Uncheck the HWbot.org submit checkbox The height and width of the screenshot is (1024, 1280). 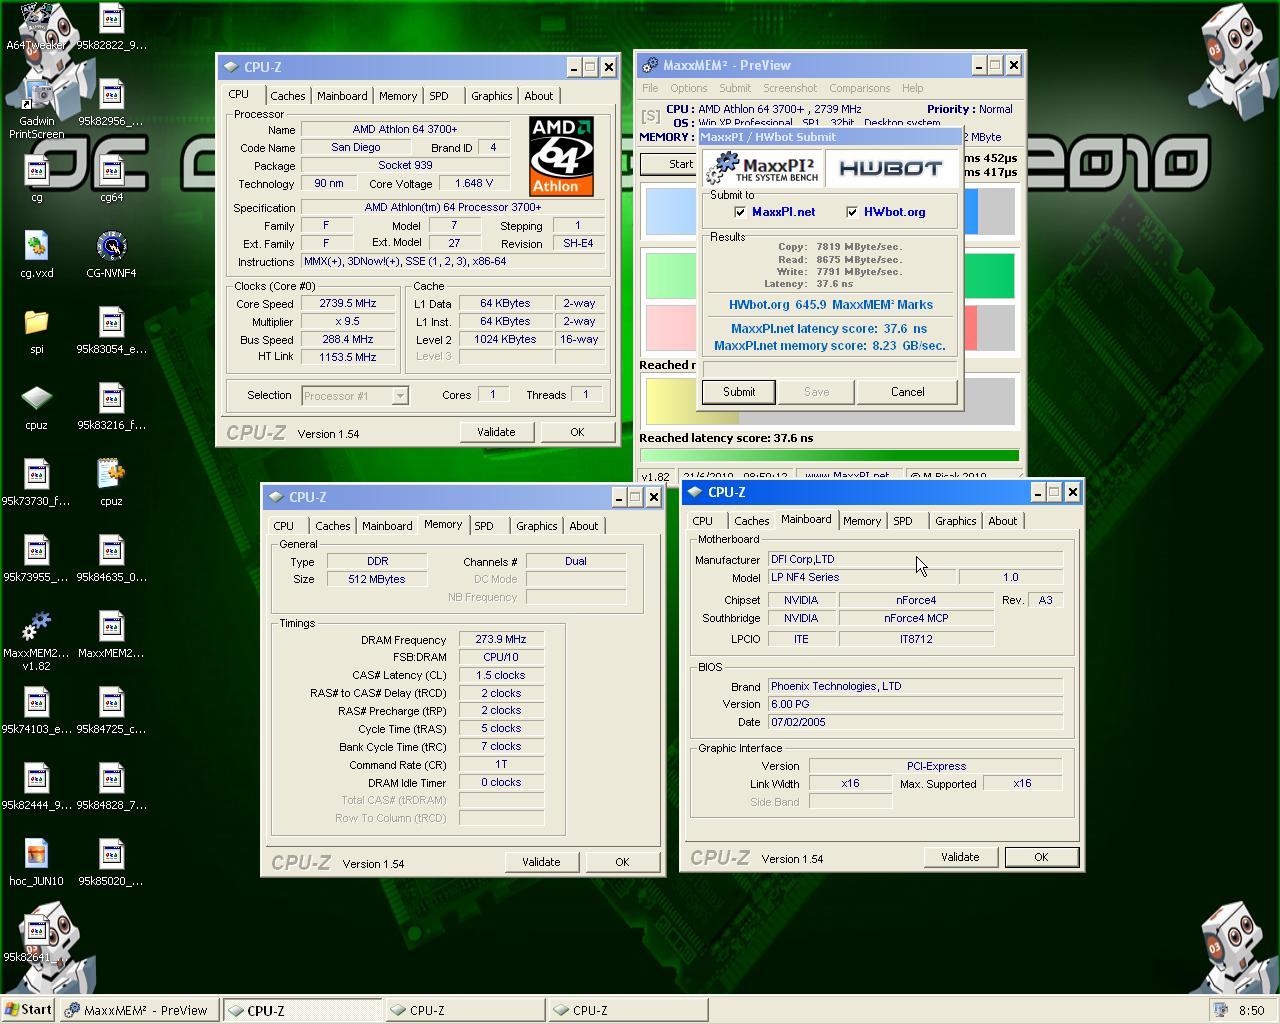click(x=852, y=212)
